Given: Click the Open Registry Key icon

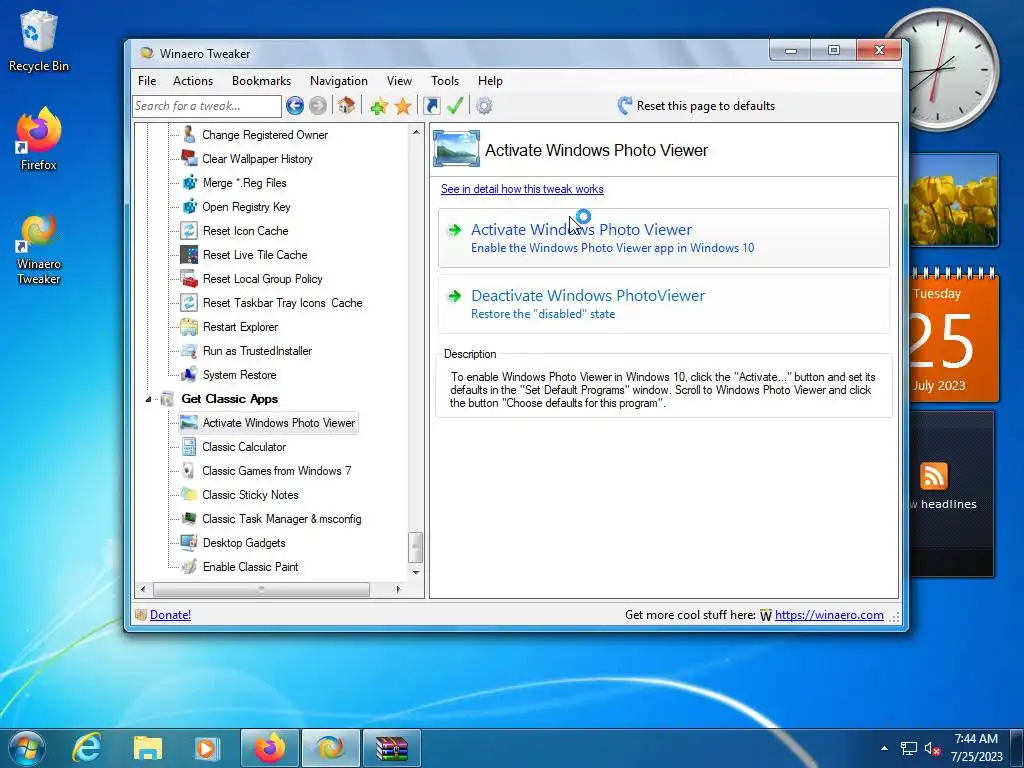Looking at the screenshot, I should pyautogui.click(x=189, y=207).
